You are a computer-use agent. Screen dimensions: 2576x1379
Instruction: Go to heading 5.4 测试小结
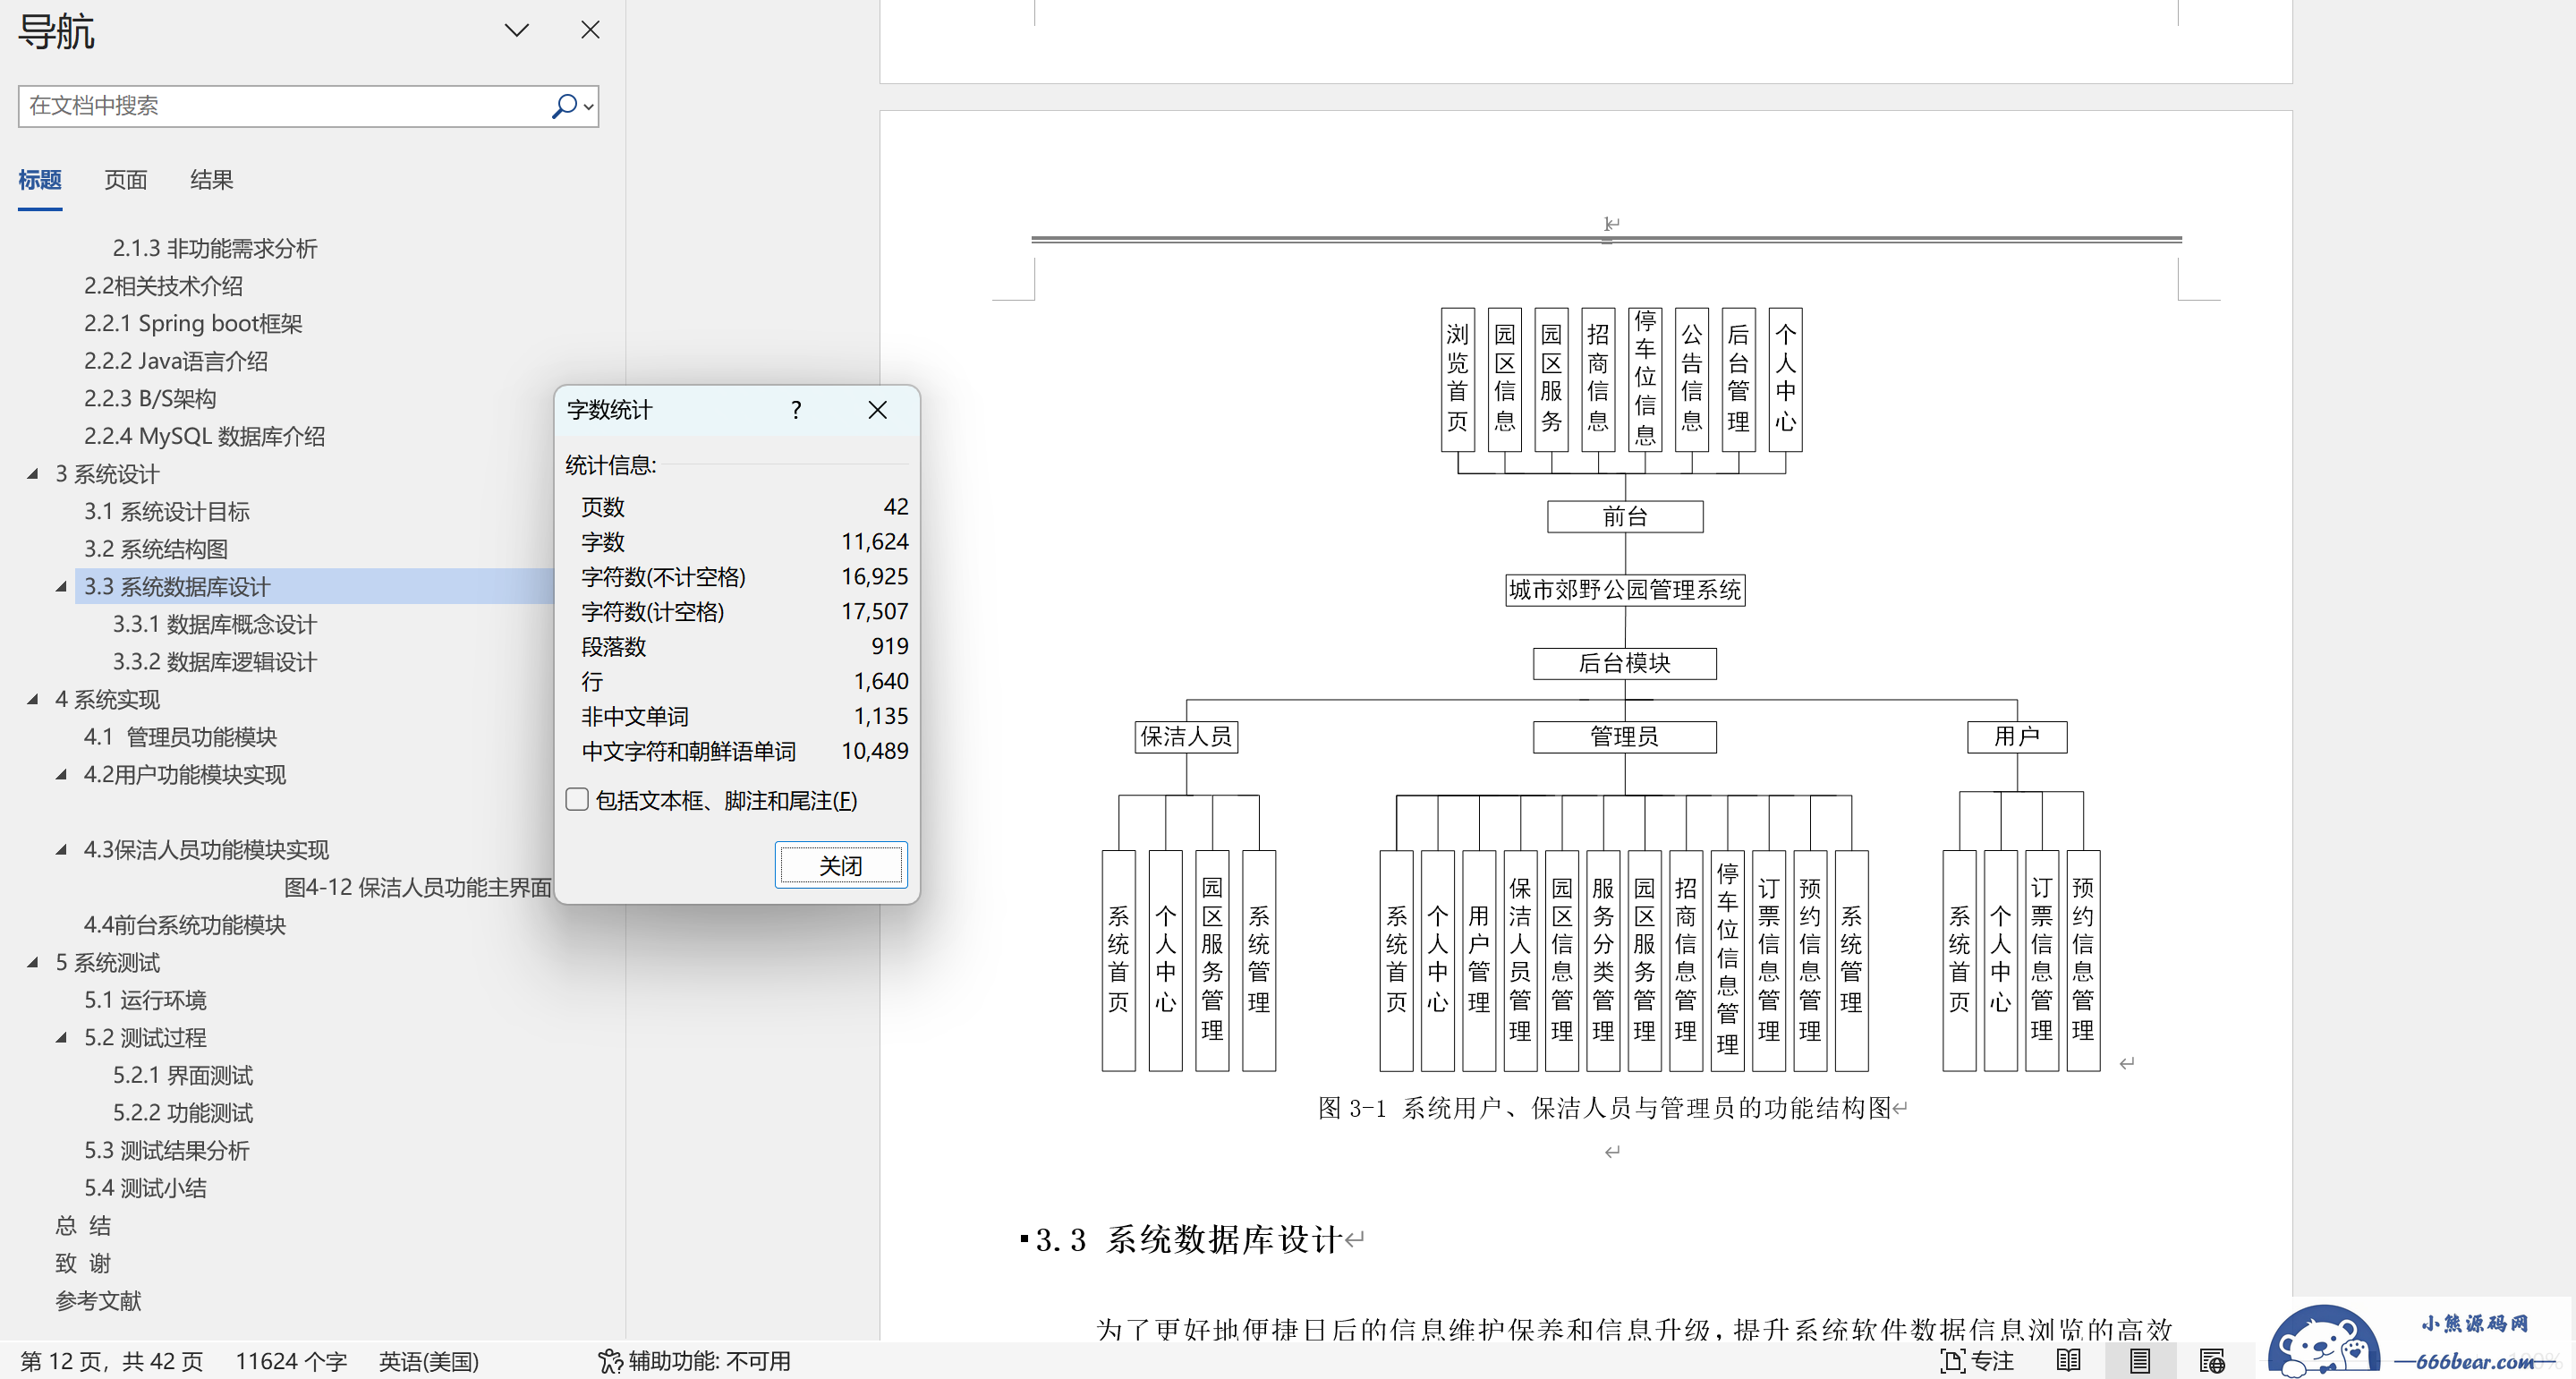point(146,1188)
